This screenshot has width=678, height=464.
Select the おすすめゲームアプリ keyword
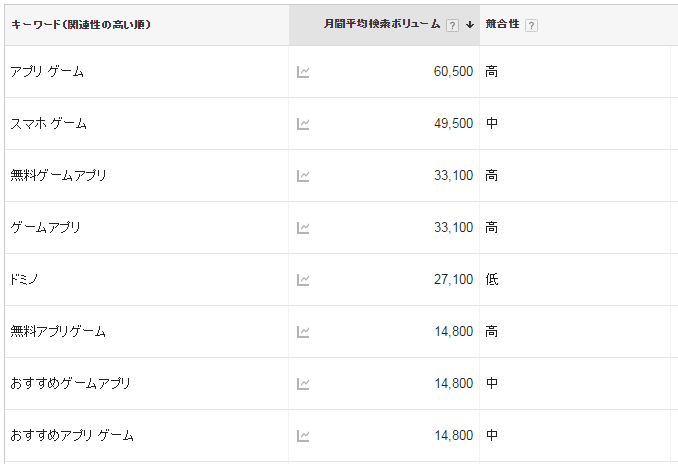(x=70, y=383)
